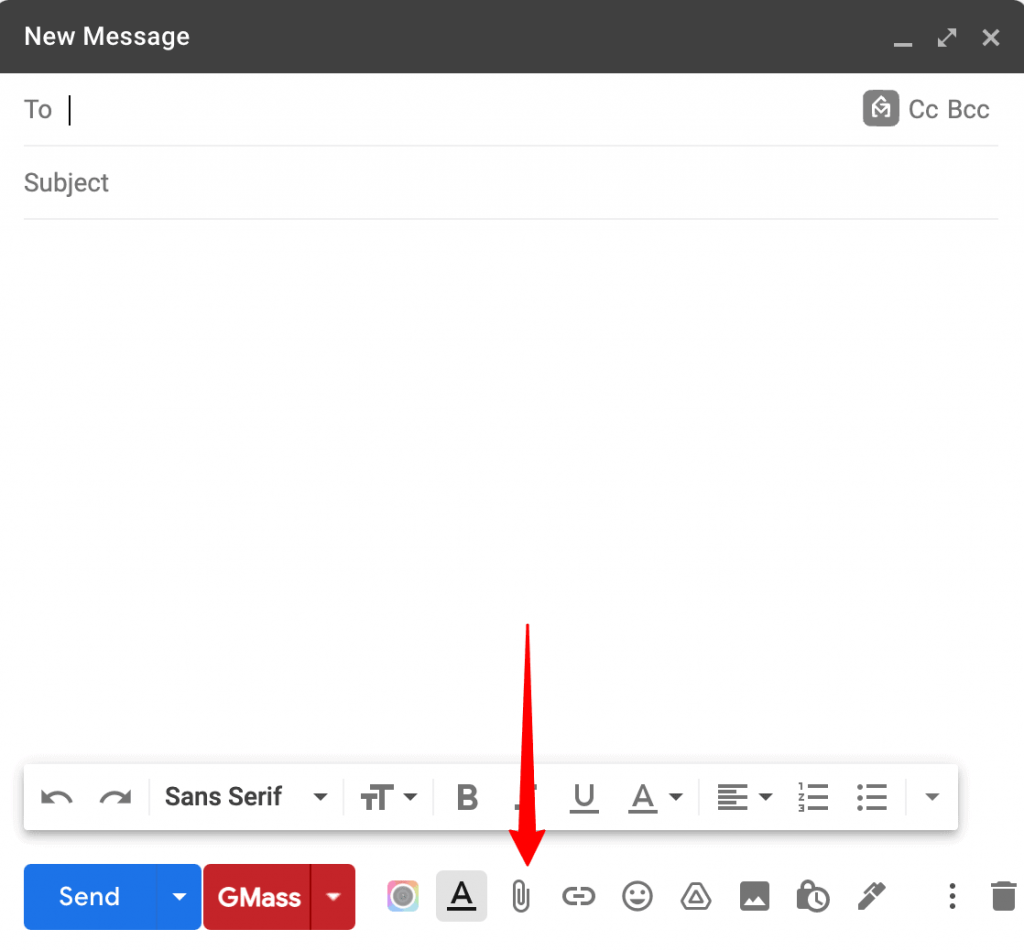The image size is (1024, 951).
Task: Insert a photo into the email
Action: coord(754,896)
